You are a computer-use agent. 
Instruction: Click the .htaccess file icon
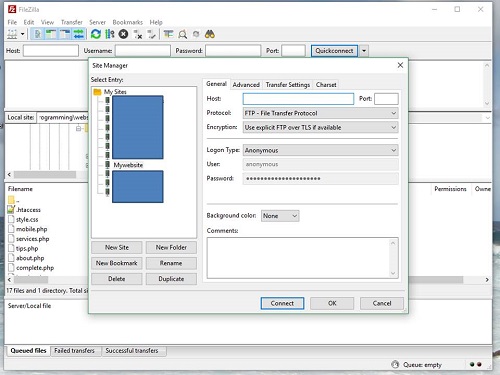[11, 210]
